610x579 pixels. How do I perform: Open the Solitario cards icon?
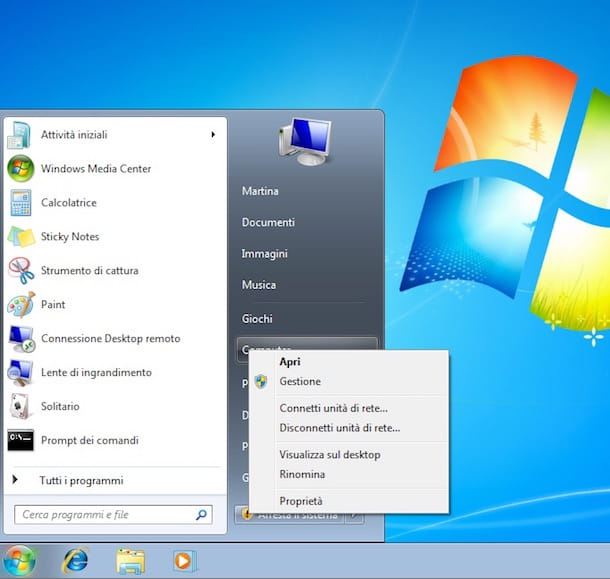click(20, 406)
